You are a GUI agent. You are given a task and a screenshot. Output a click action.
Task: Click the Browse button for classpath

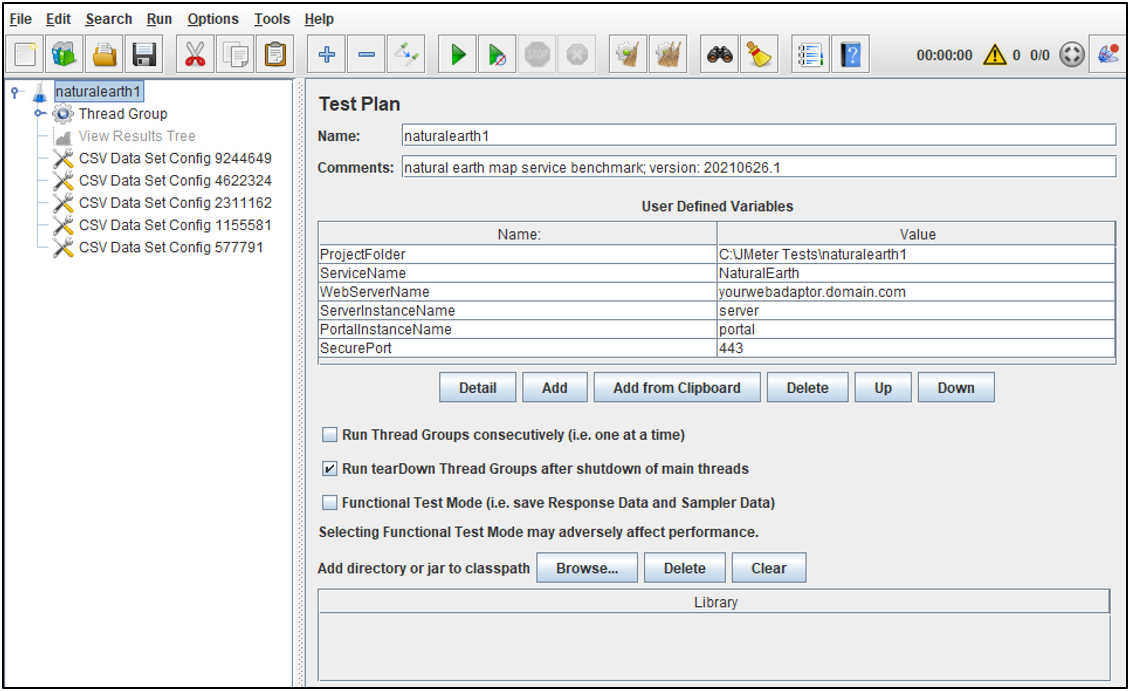click(587, 567)
